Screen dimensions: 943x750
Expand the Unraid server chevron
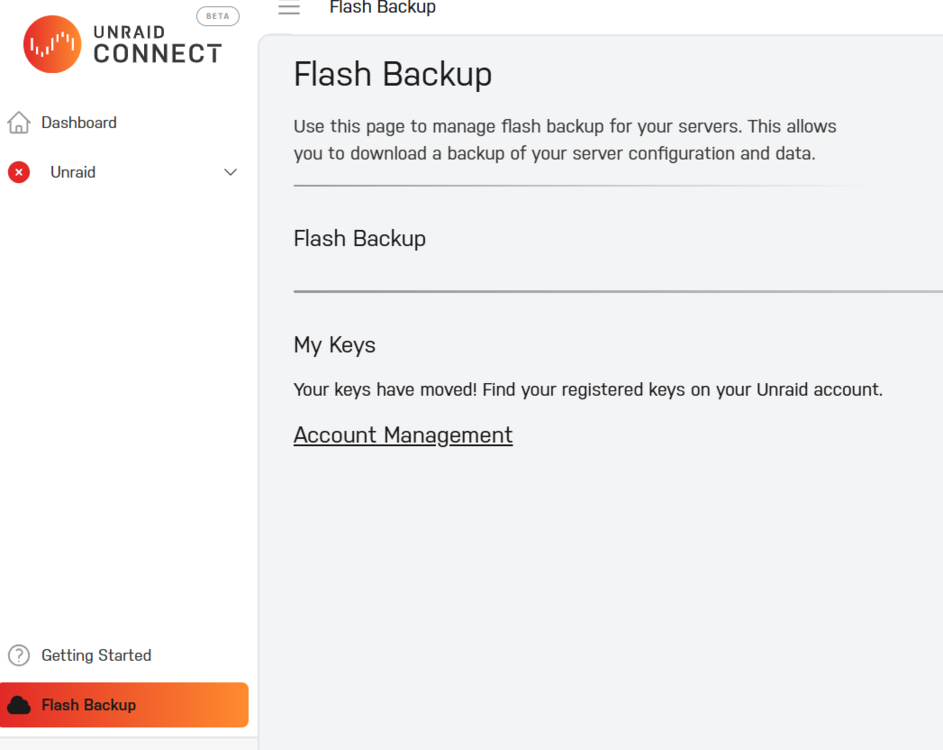[230, 172]
